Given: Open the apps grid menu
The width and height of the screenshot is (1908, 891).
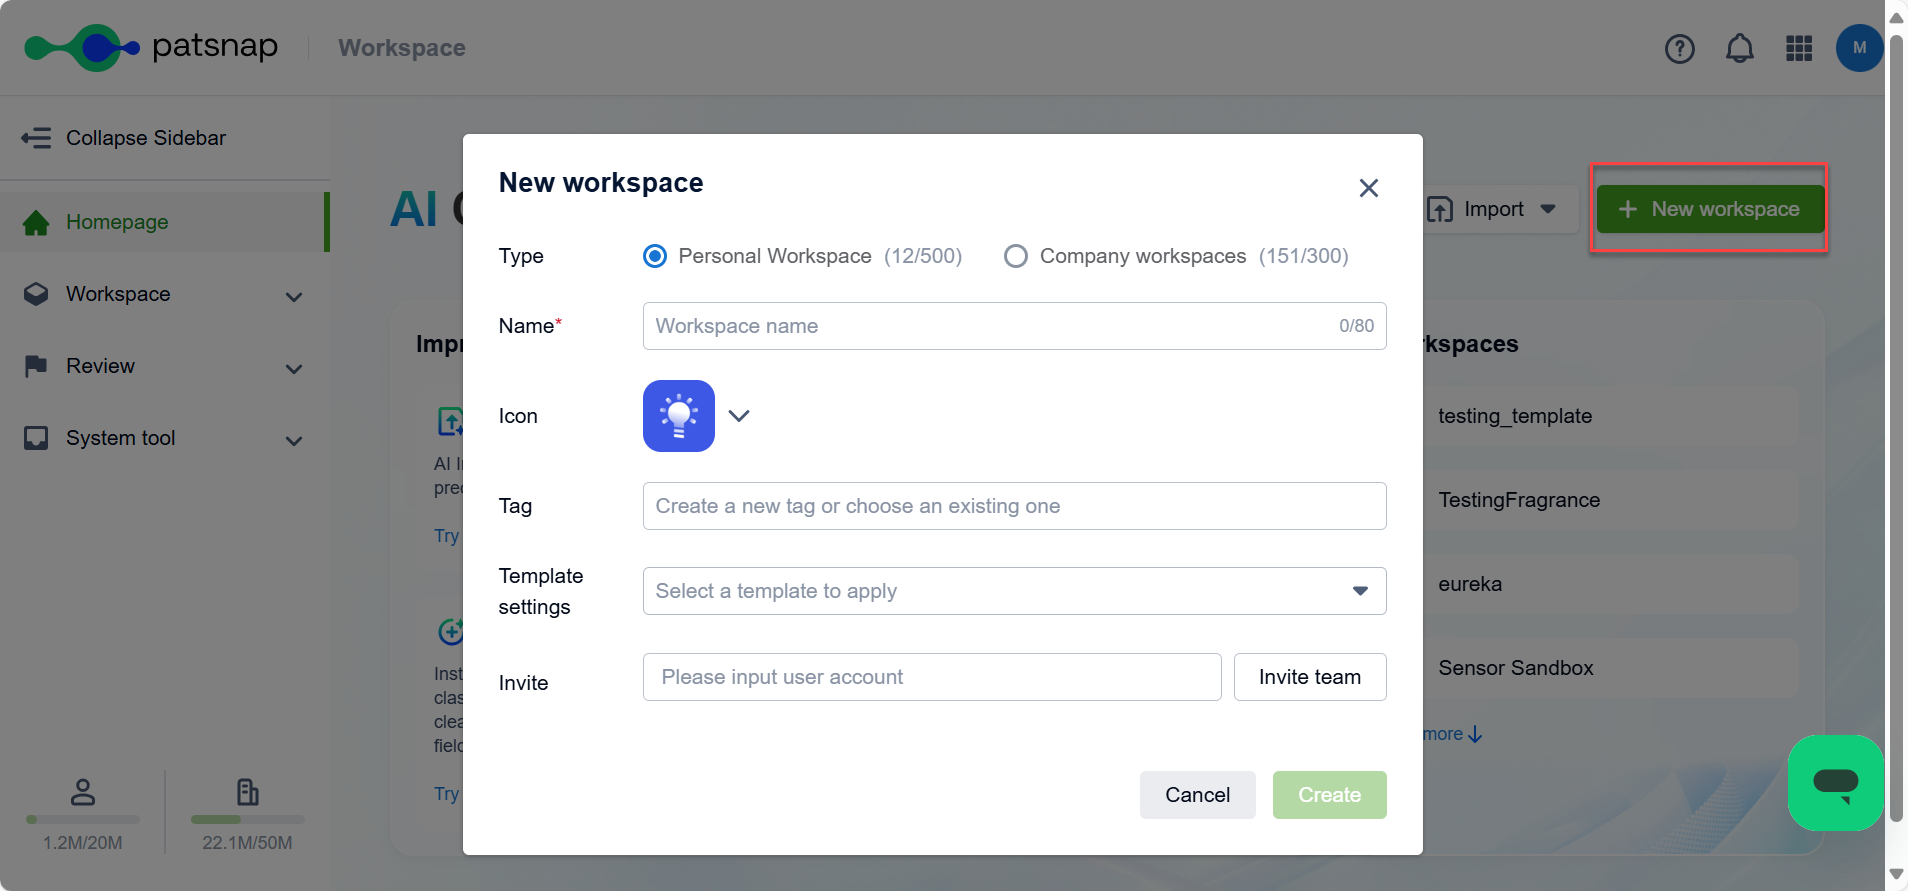Looking at the screenshot, I should tap(1799, 48).
